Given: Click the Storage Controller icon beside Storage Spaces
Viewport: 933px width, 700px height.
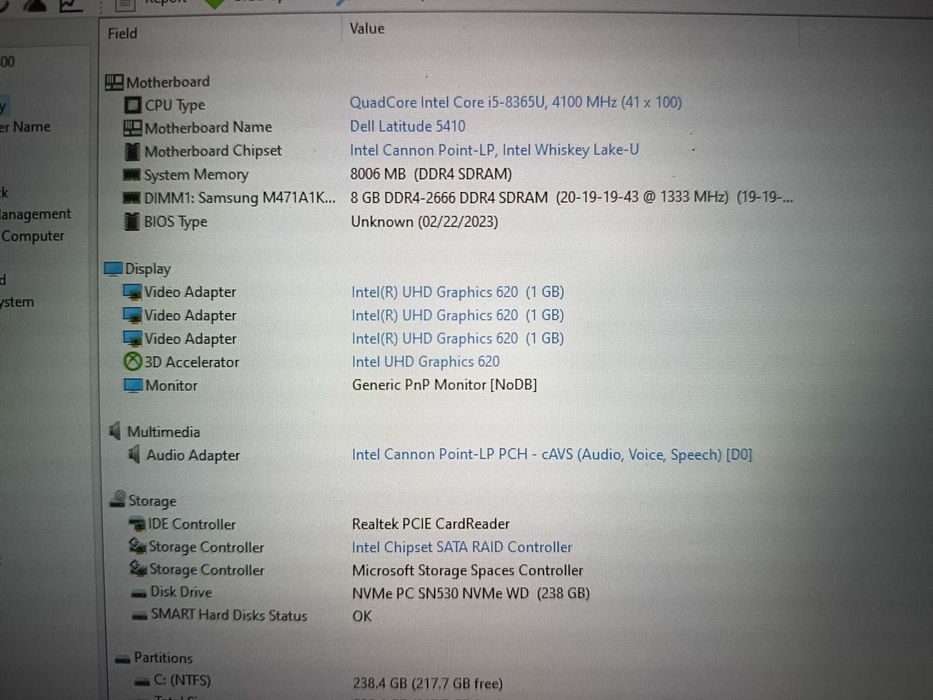Looking at the screenshot, I should (138, 568).
